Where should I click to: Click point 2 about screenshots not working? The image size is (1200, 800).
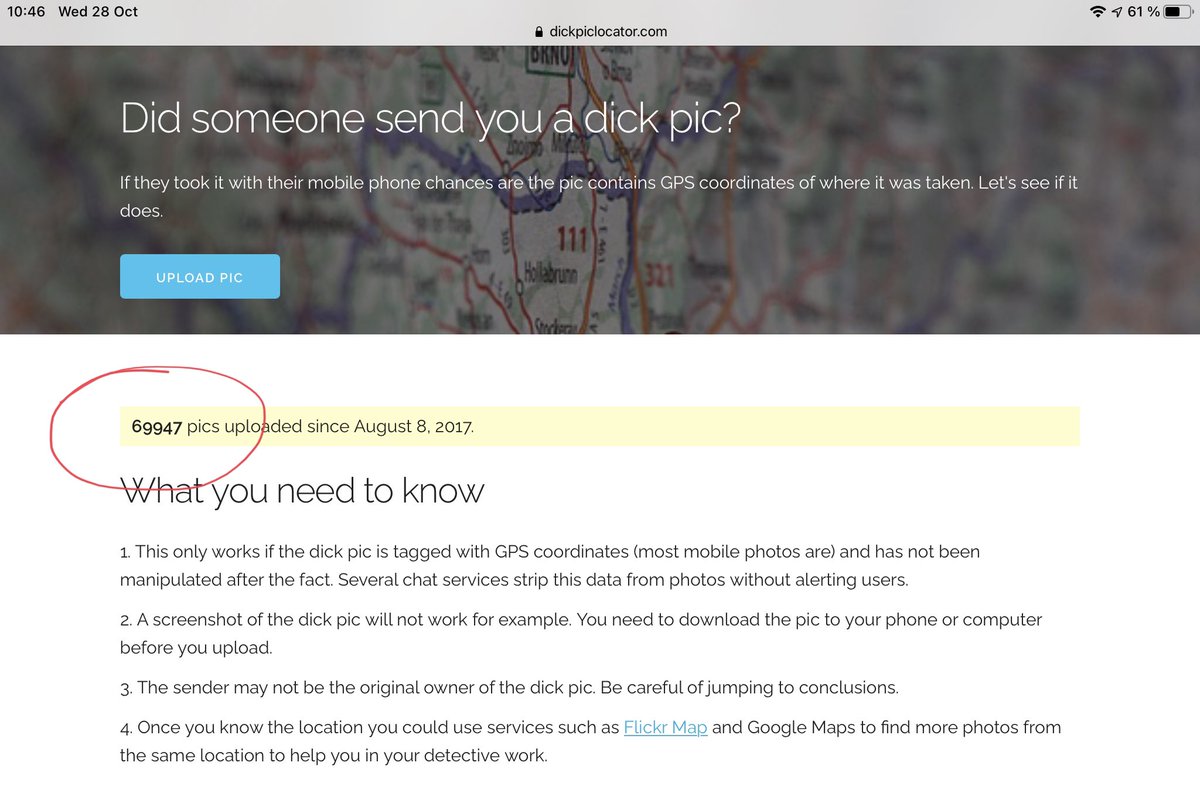[581, 633]
